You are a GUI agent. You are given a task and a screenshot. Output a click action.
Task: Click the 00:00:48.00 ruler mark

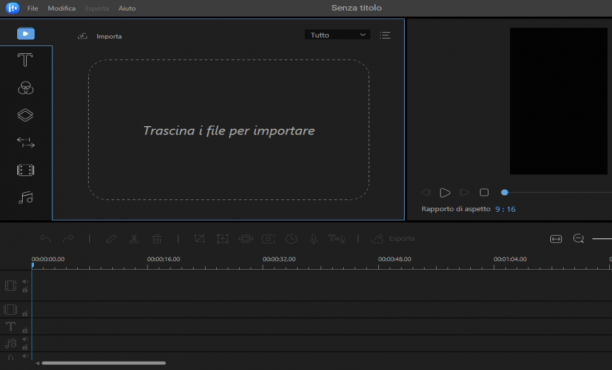pos(394,259)
